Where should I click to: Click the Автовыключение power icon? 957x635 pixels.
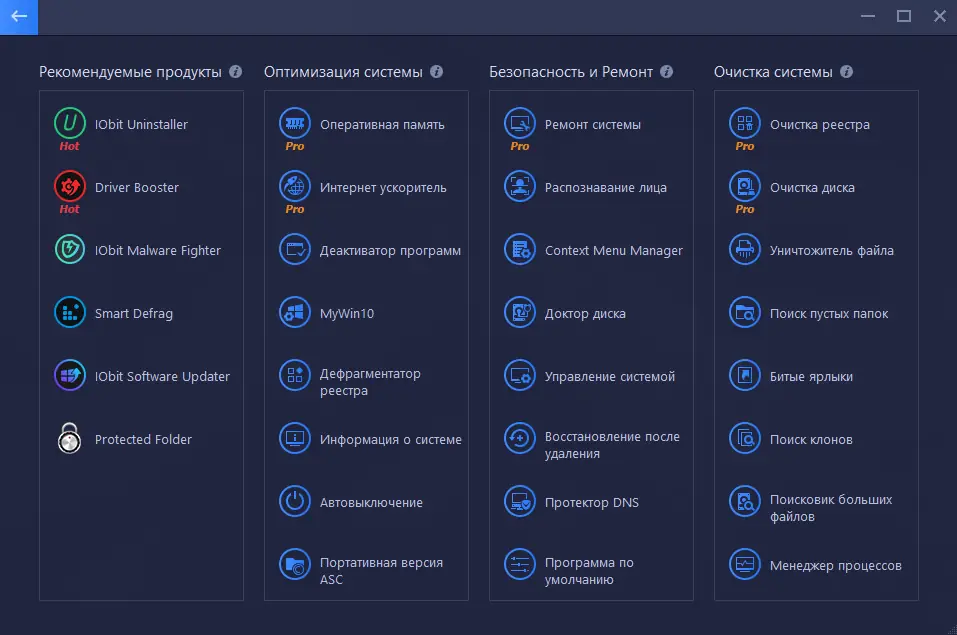click(295, 501)
